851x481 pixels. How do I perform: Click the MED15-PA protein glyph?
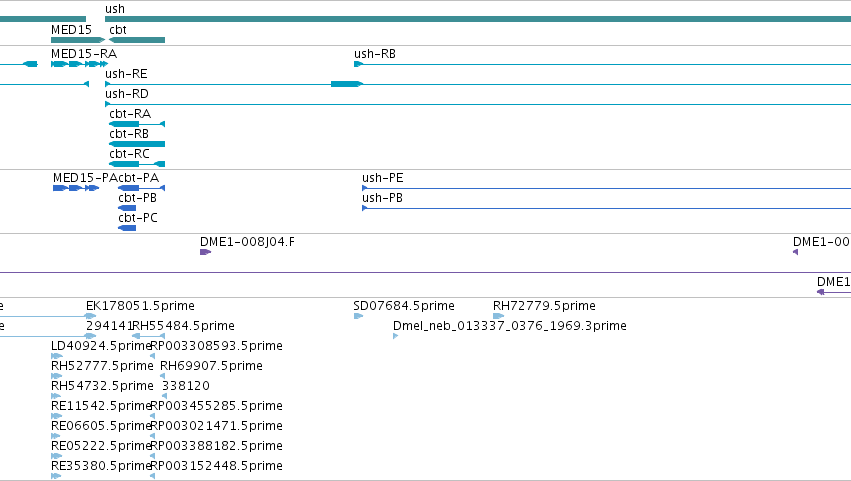coord(76,188)
